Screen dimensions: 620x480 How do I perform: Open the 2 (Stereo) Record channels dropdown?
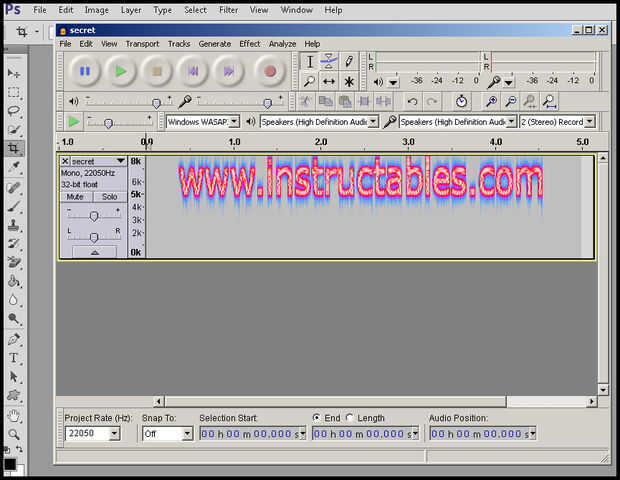(x=590, y=122)
